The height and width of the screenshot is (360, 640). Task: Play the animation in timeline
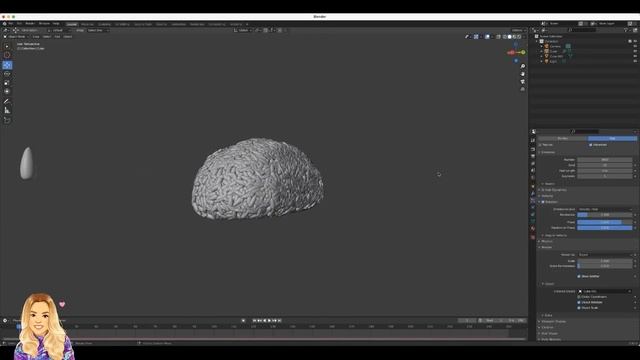point(269,321)
